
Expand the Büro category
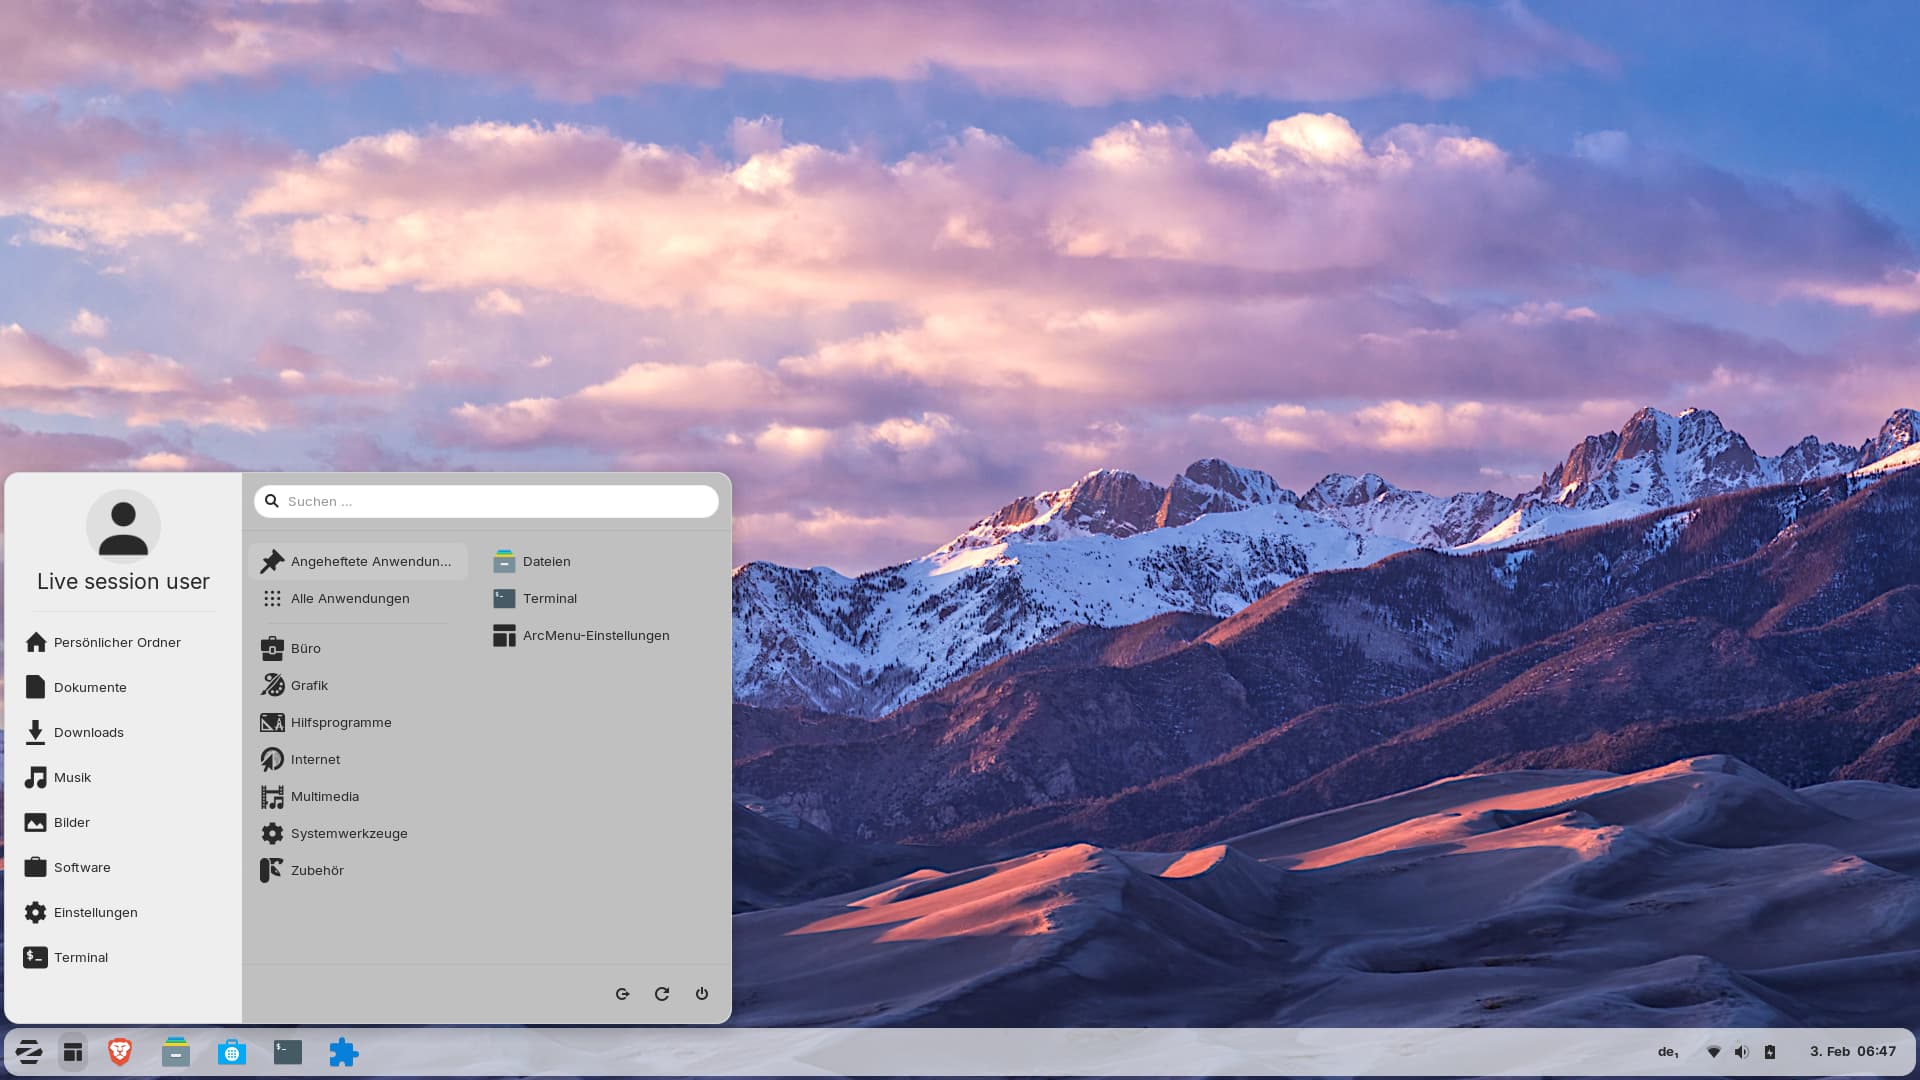305,648
